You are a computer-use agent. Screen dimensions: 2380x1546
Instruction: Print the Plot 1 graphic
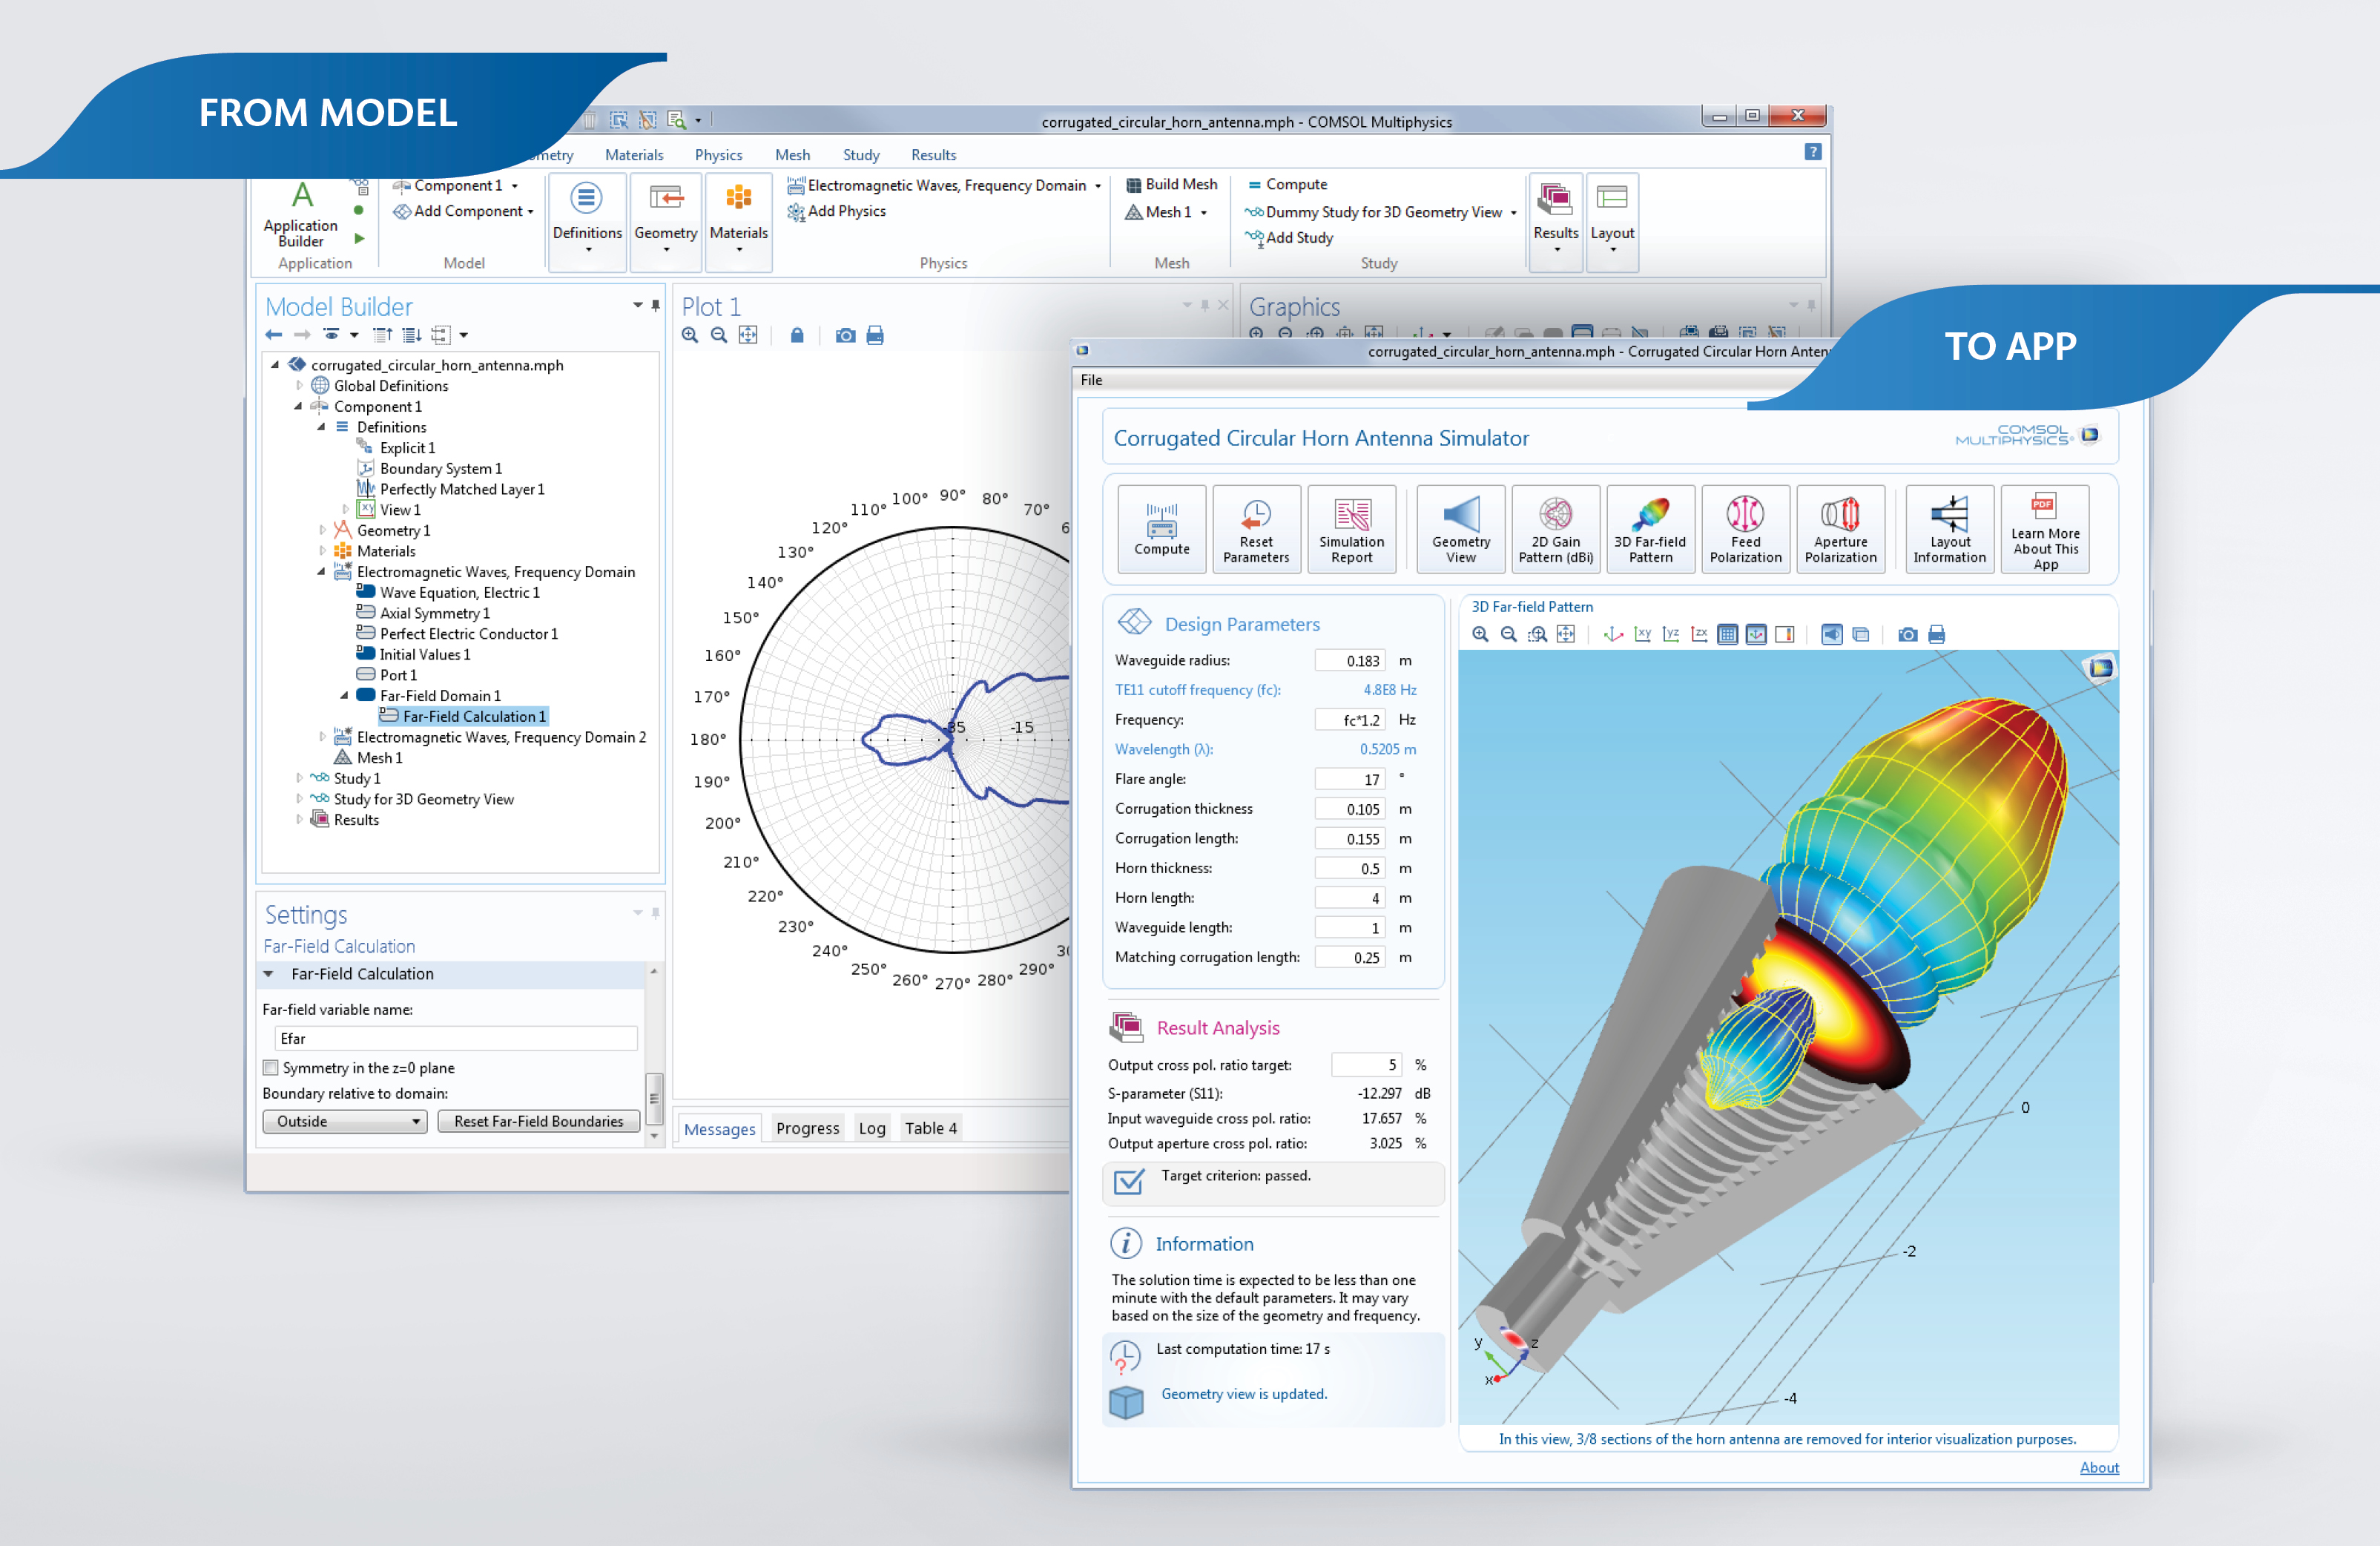875,335
